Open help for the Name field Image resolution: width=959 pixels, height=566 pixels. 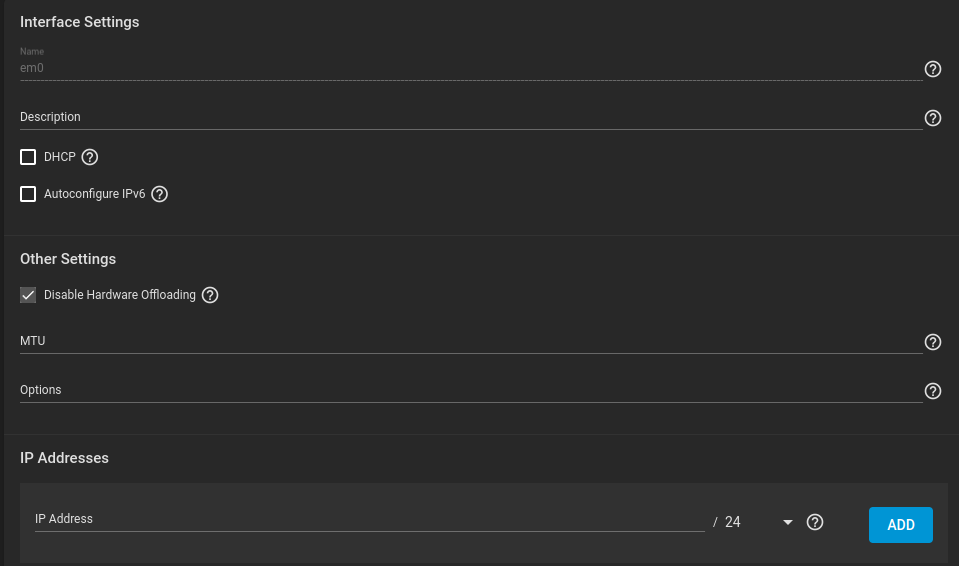(x=932, y=69)
